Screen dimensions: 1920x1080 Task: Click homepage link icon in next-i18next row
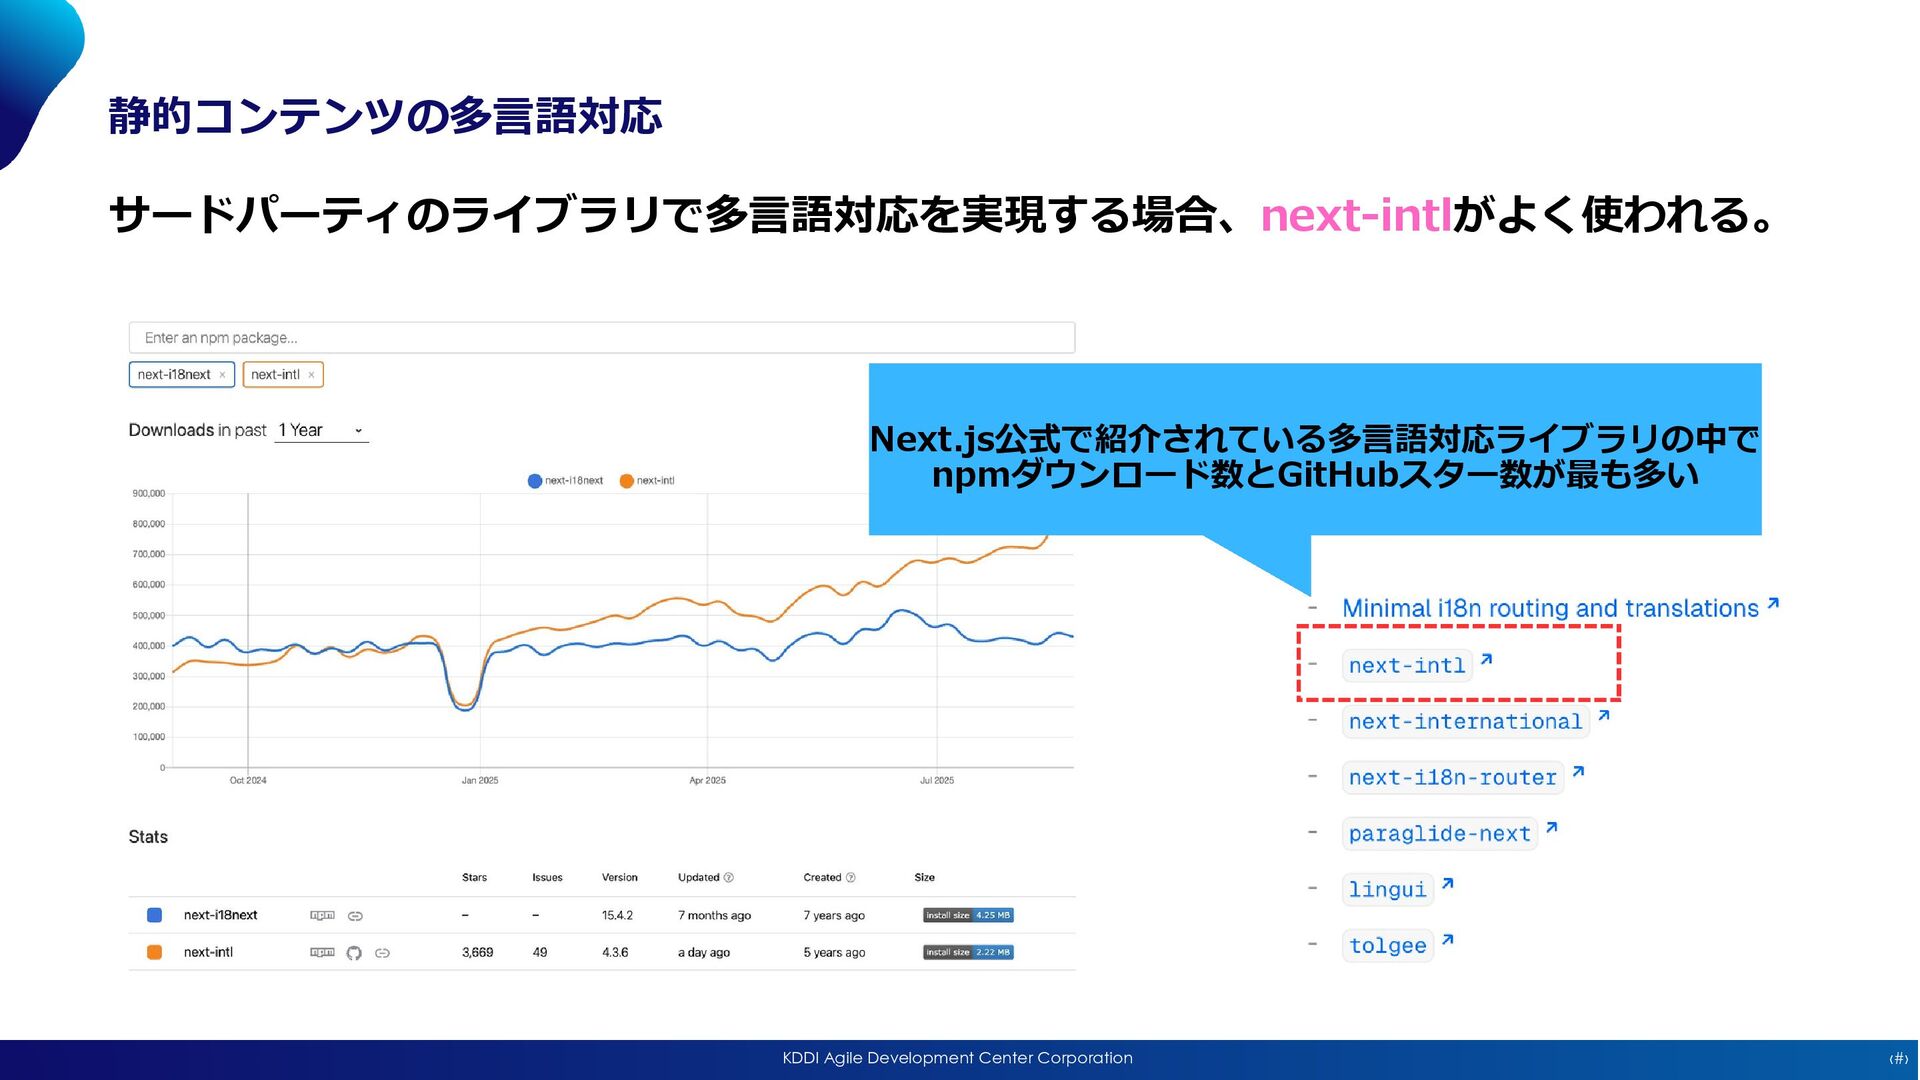tap(355, 915)
